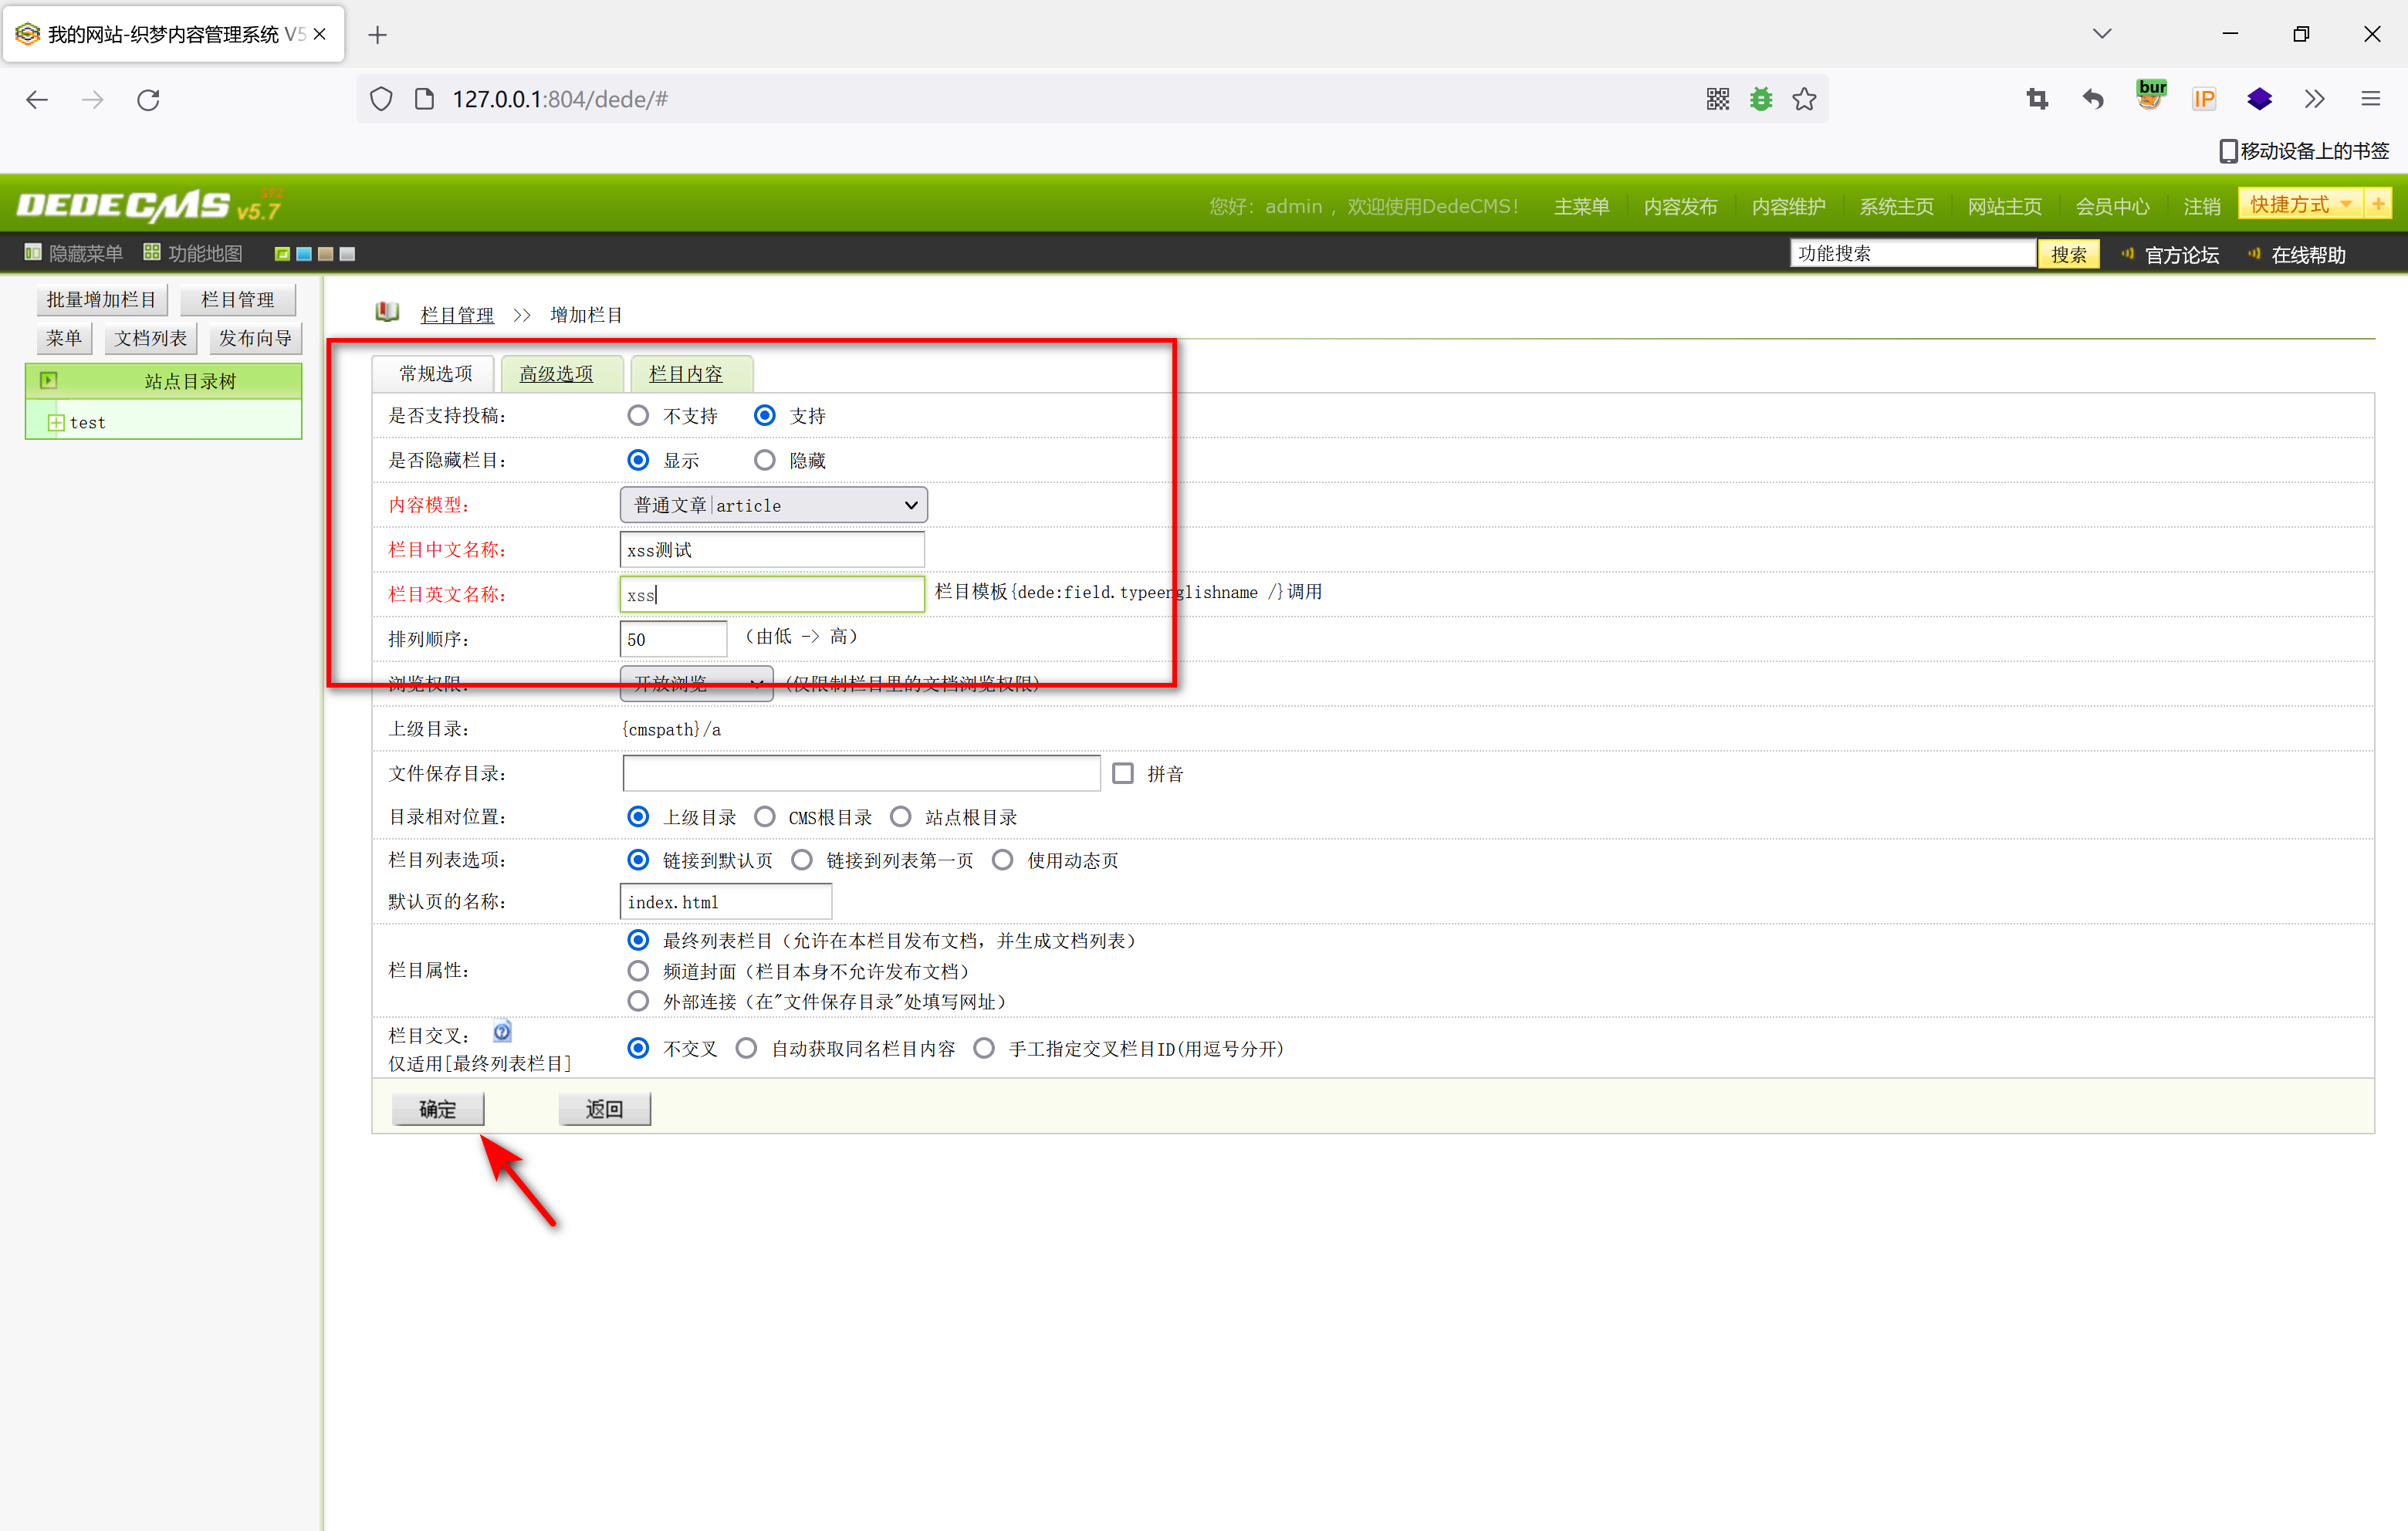Click the crop screenshot icon in toolbar

point(2037,99)
